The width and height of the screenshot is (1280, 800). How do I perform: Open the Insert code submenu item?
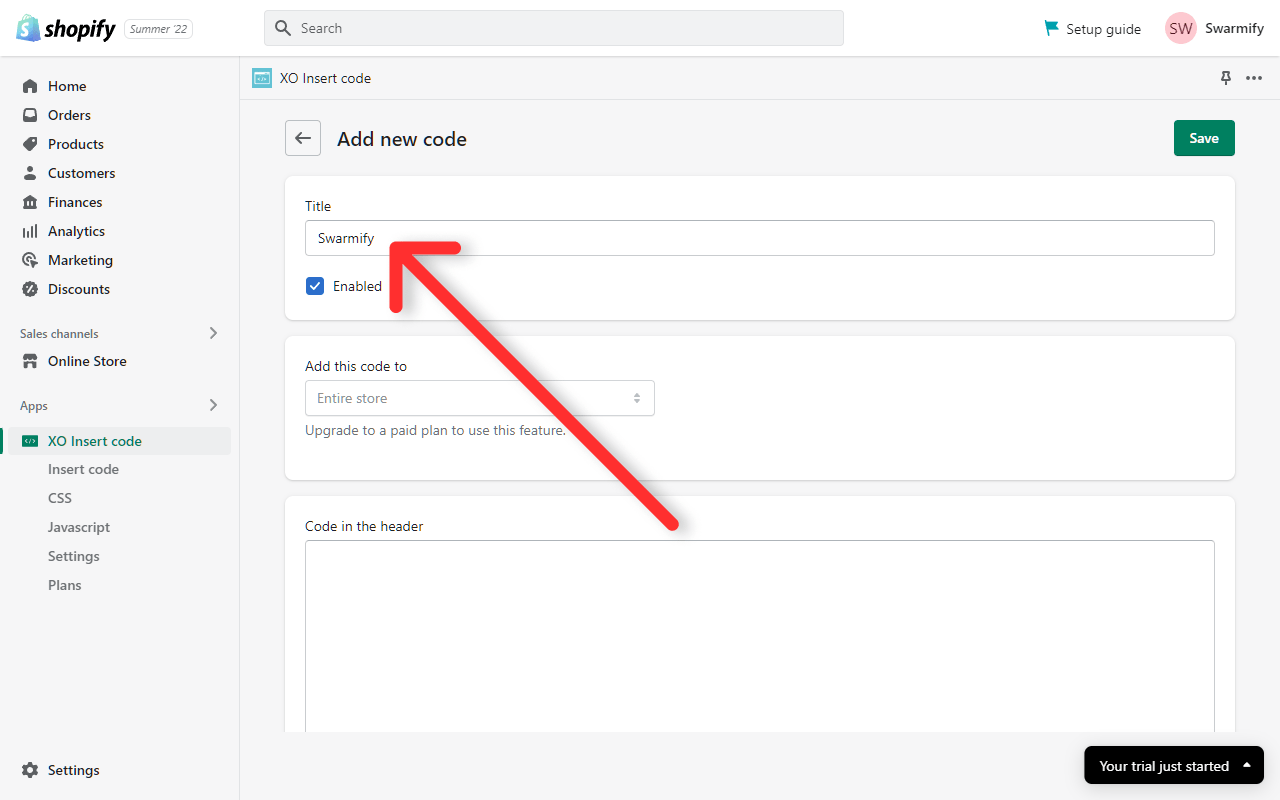[x=83, y=469]
